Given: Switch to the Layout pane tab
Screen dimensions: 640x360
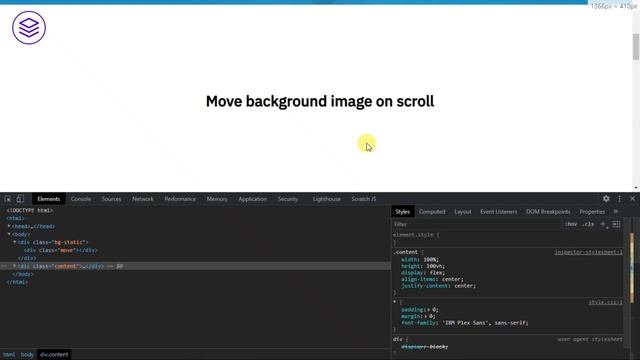Looking at the screenshot, I should 463,211.
